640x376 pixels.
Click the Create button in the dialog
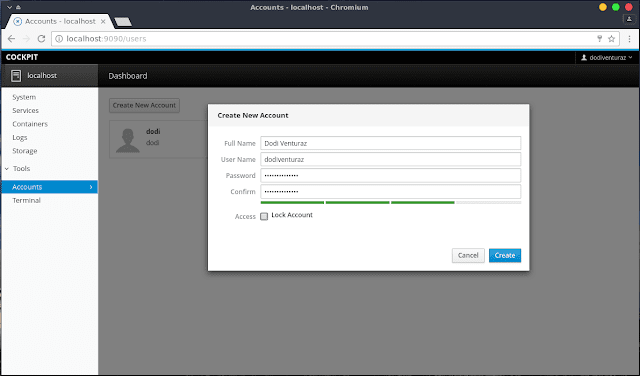[505, 256]
